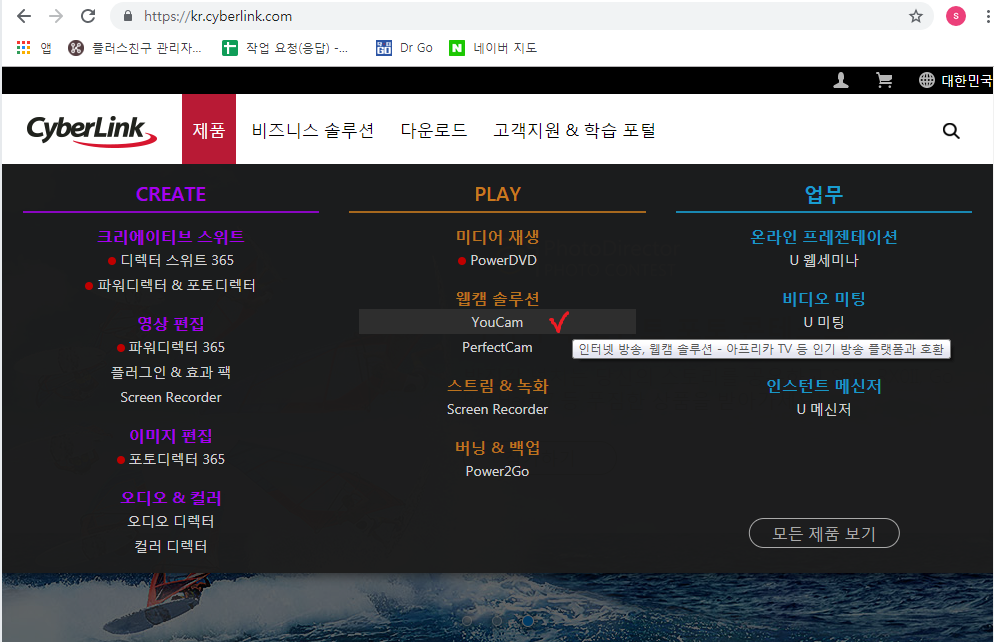Click the site search magnifier icon

point(951,131)
